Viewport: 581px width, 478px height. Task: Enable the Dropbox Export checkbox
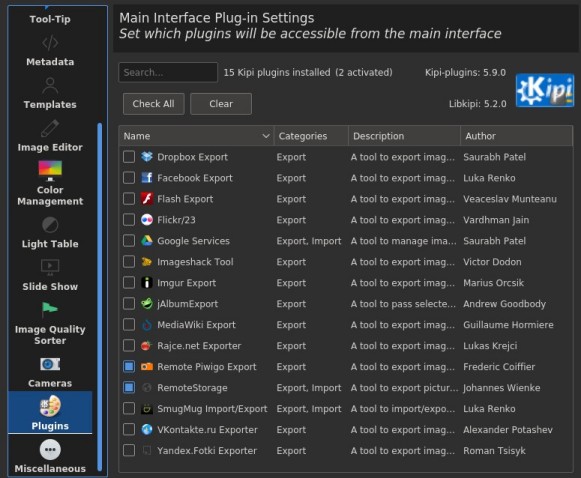129,157
